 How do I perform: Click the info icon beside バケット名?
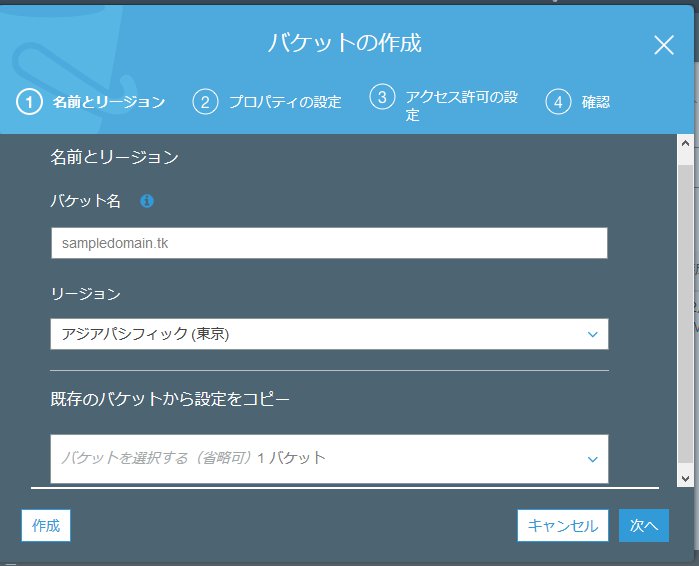pos(147,201)
